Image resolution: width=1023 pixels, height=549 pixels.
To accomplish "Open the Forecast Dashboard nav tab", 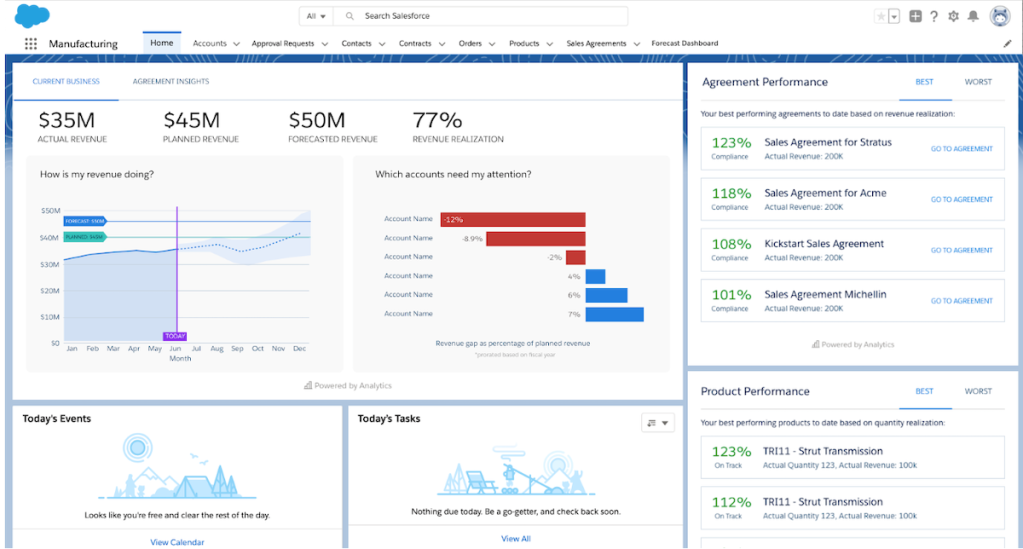I will click(684, 44).
